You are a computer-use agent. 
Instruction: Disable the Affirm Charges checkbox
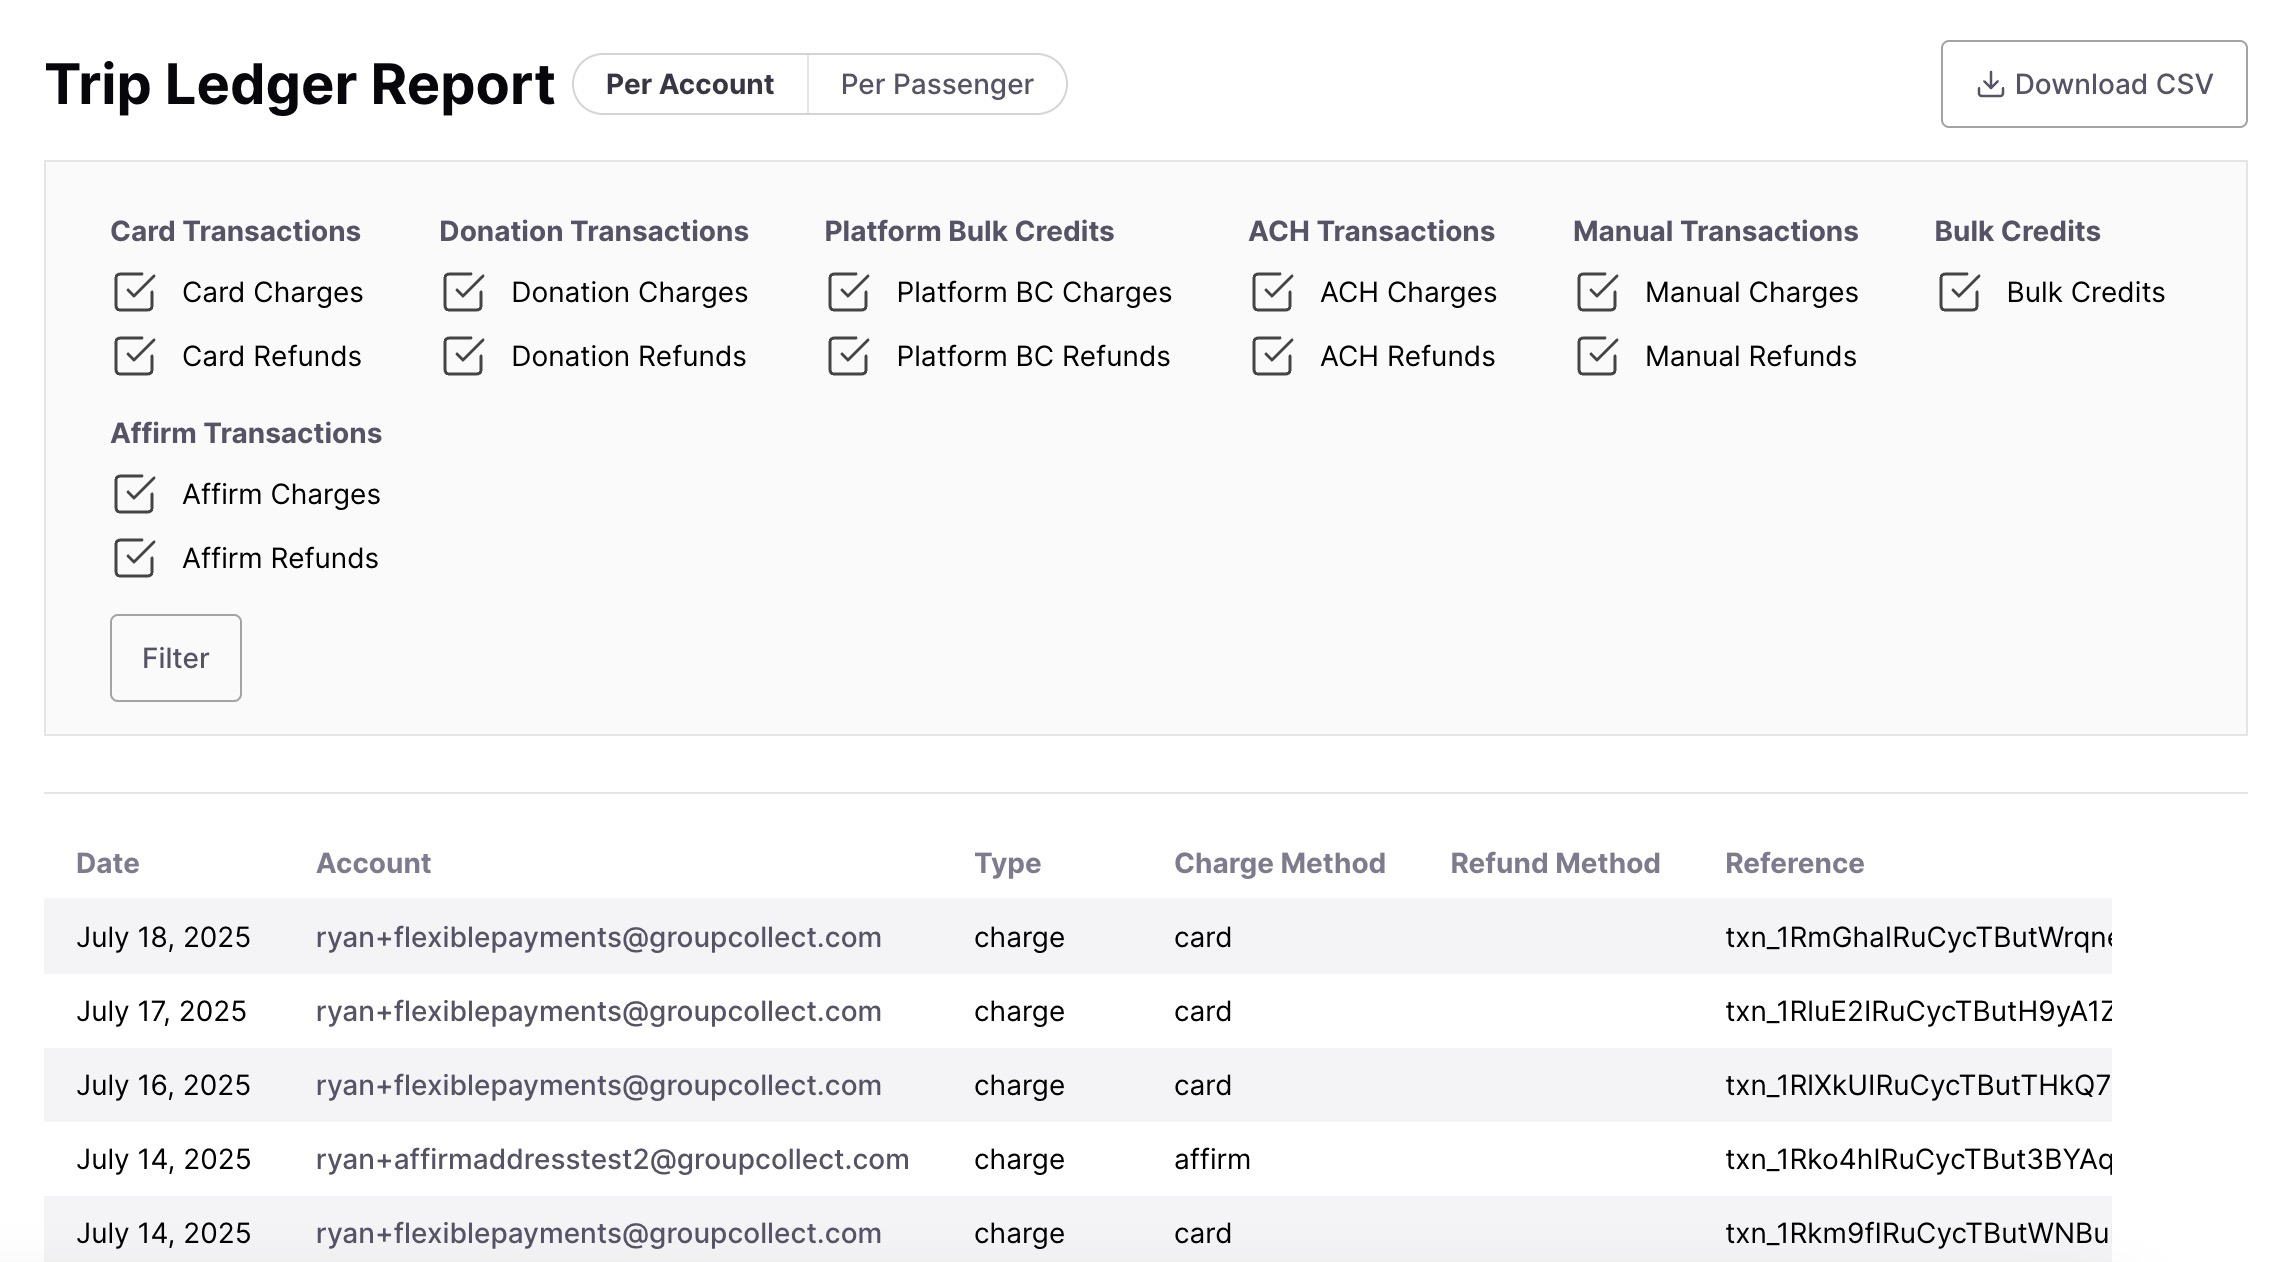pyautogui.click(x=134, y=494)
